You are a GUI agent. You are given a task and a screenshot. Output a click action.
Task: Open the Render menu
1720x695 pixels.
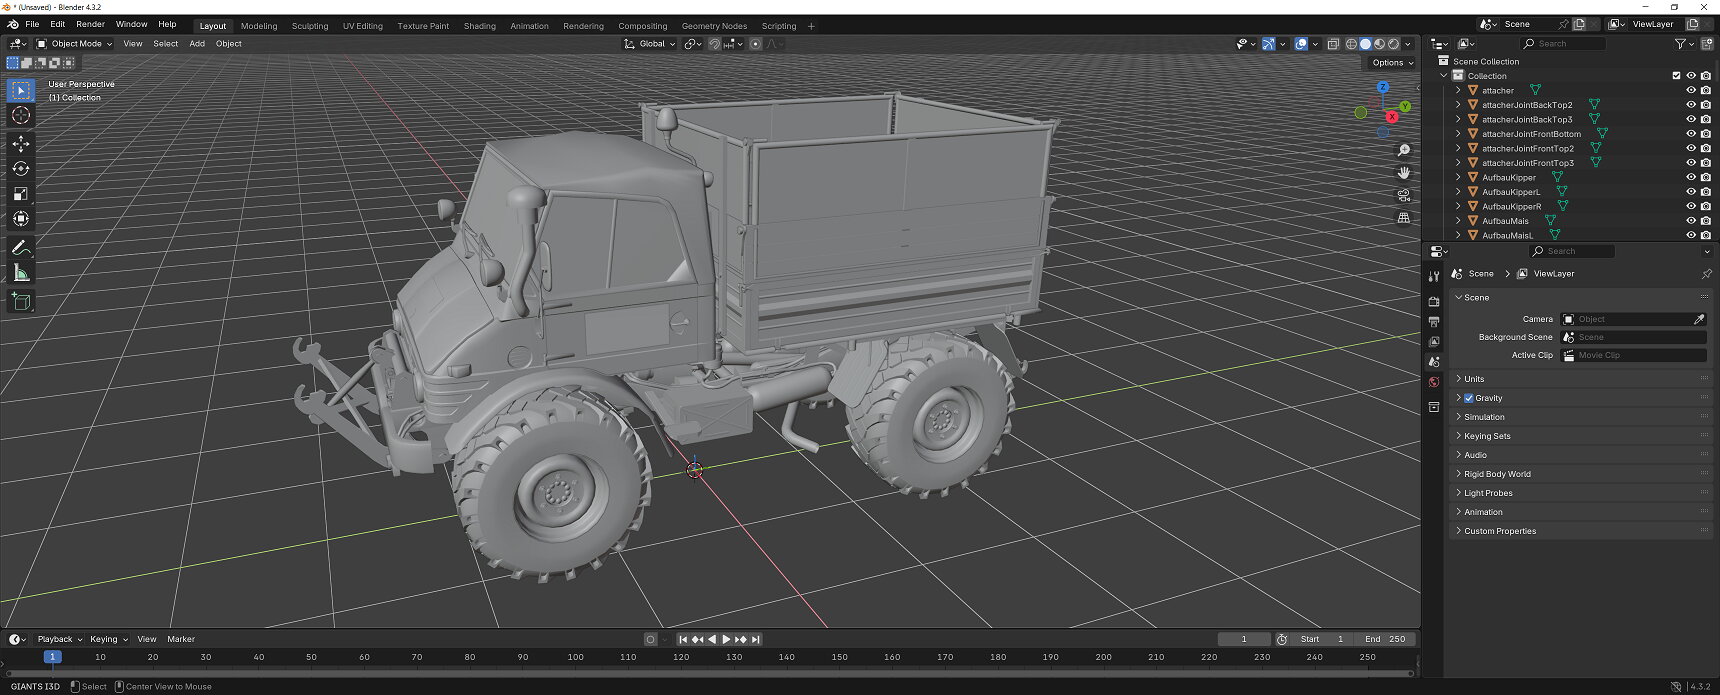90,24
